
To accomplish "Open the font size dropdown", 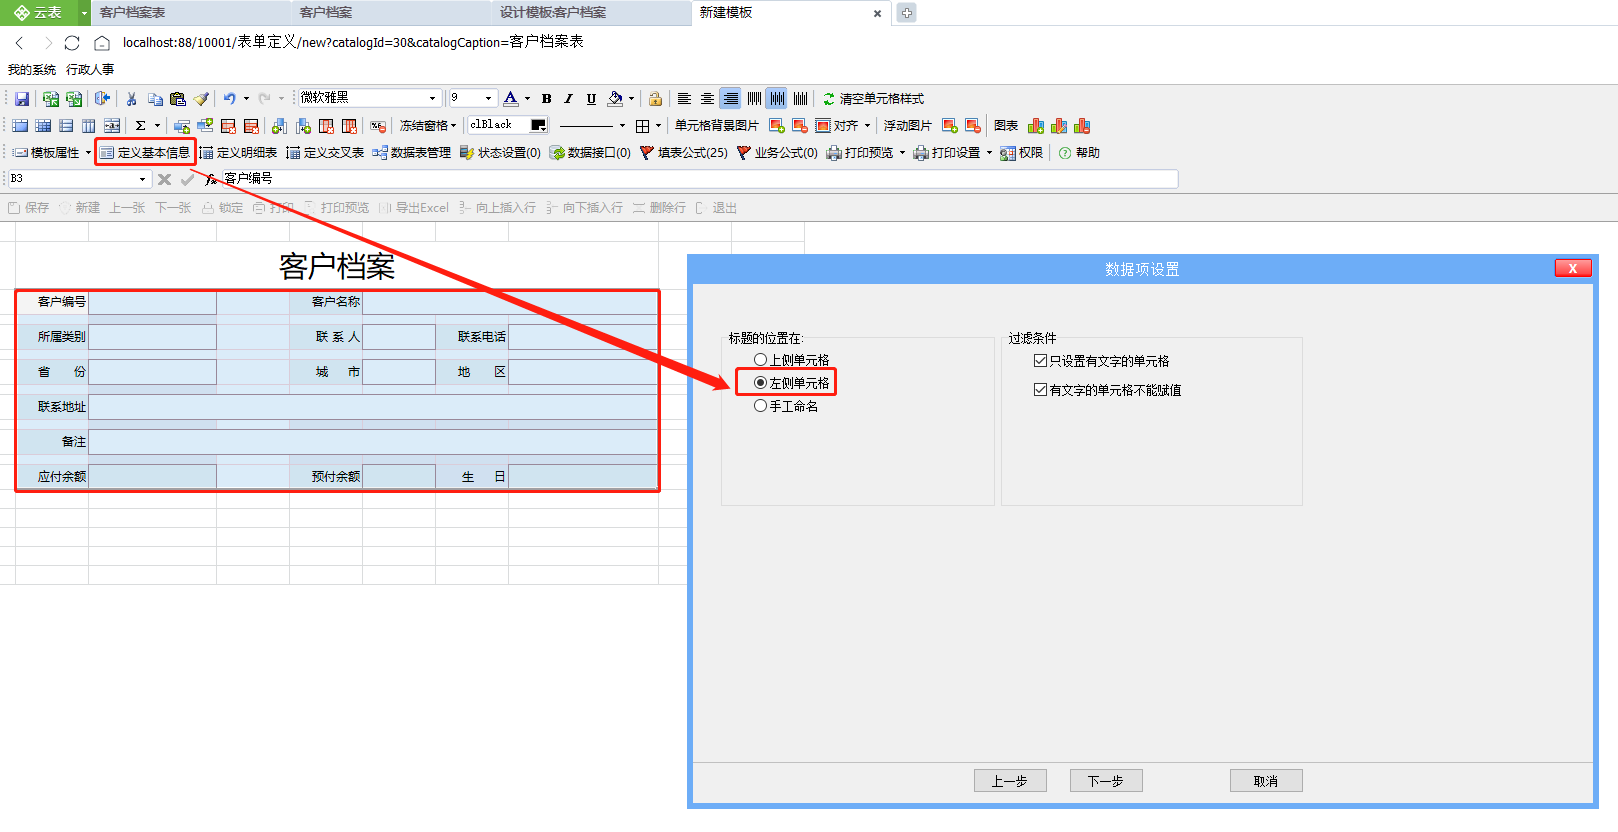I will point(488,98).
